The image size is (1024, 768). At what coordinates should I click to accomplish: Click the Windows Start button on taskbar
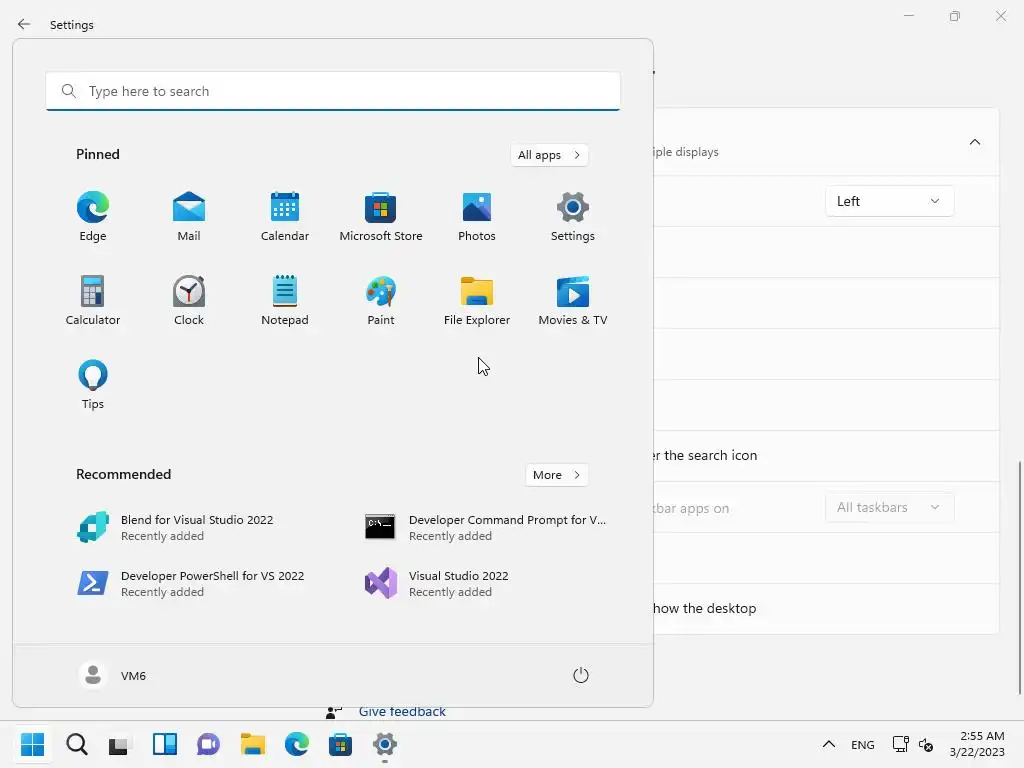pyautogui.click(x=32, y=744)
